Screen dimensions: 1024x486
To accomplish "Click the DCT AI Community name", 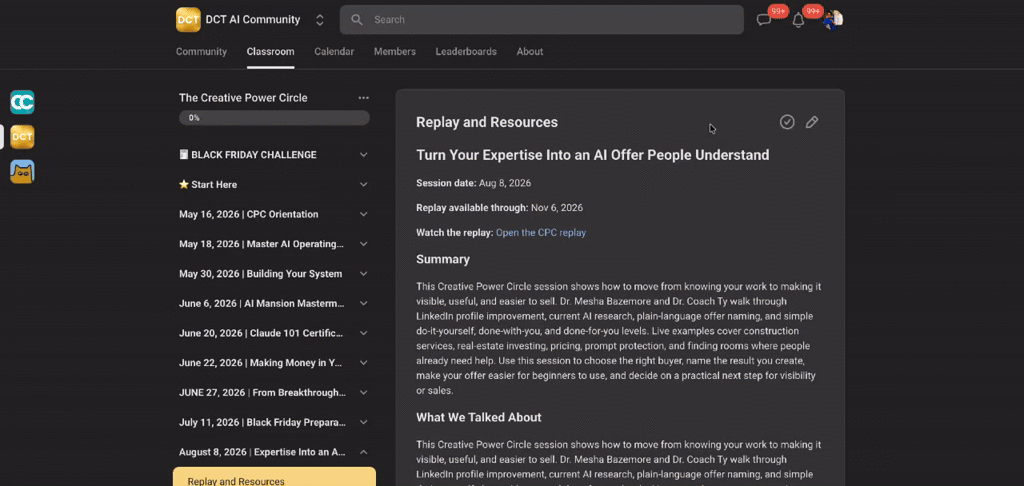I will [253, 20].
